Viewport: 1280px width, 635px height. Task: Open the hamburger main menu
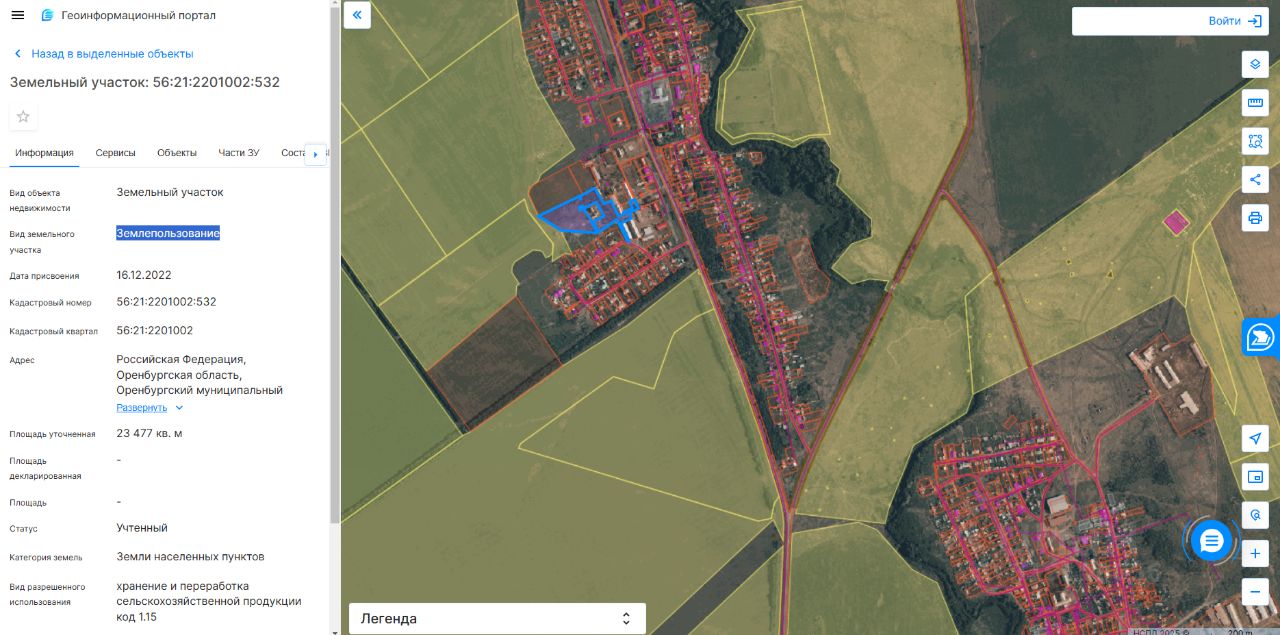pyautogui.click(x=17, y=15)
